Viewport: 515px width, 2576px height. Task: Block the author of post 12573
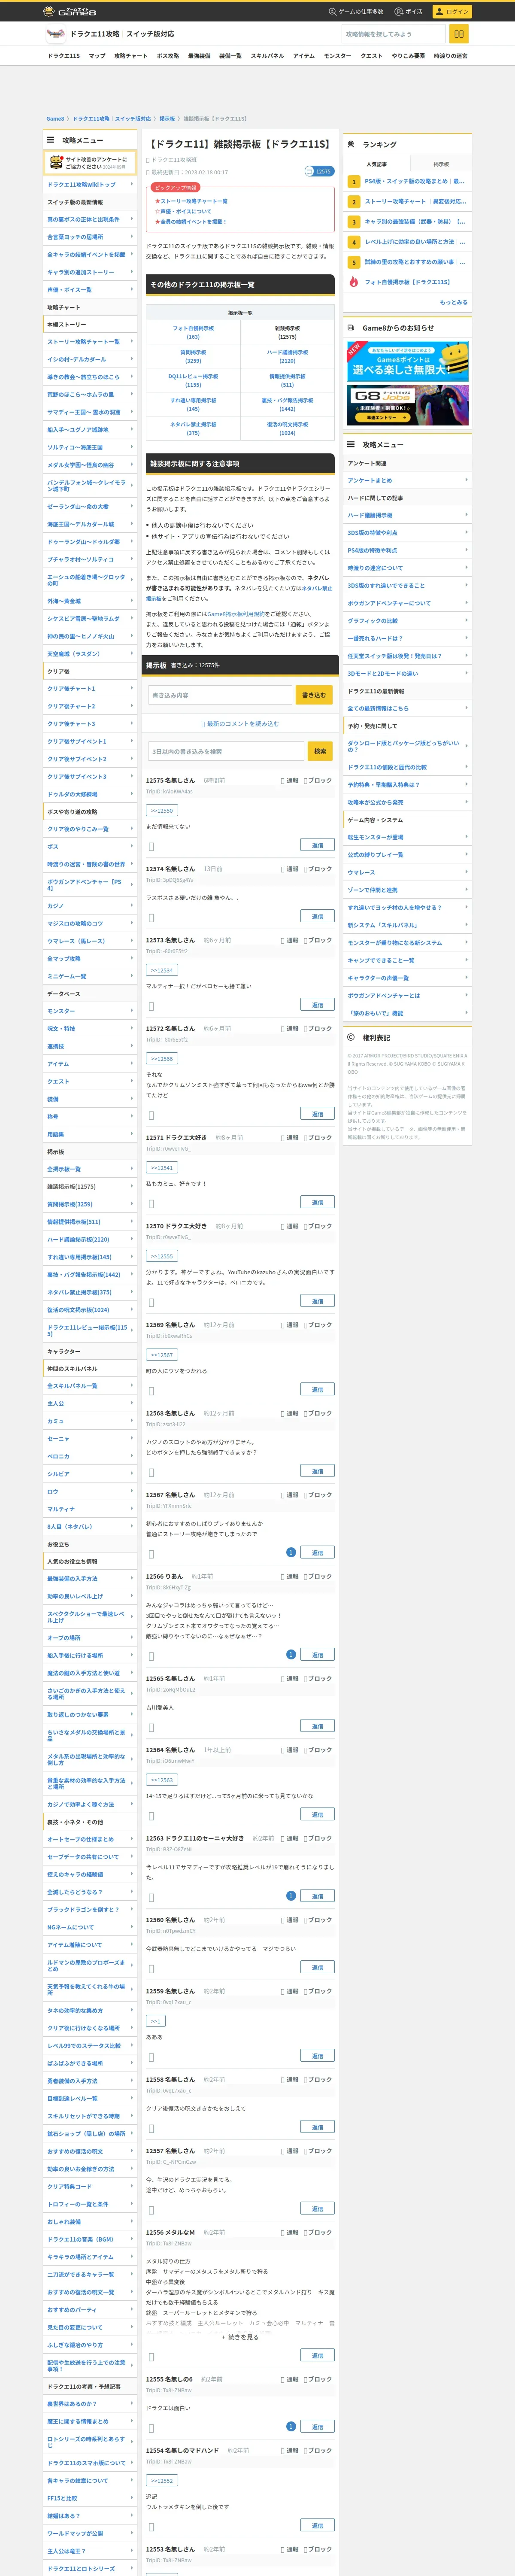(318, 940)
